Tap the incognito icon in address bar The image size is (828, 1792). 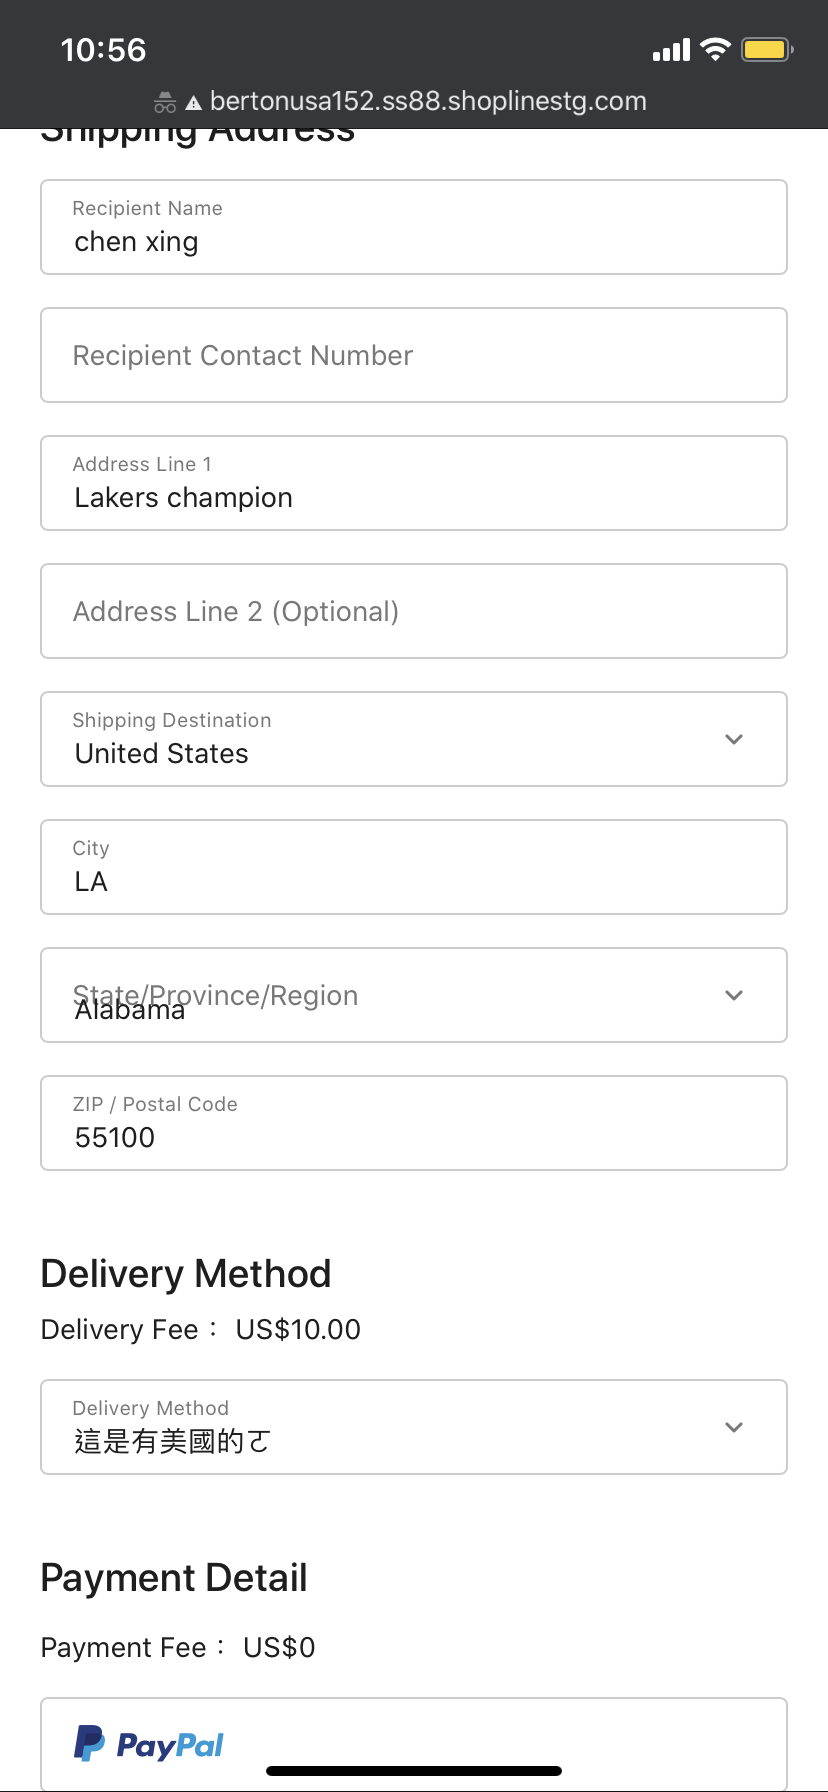click(165, 102)
